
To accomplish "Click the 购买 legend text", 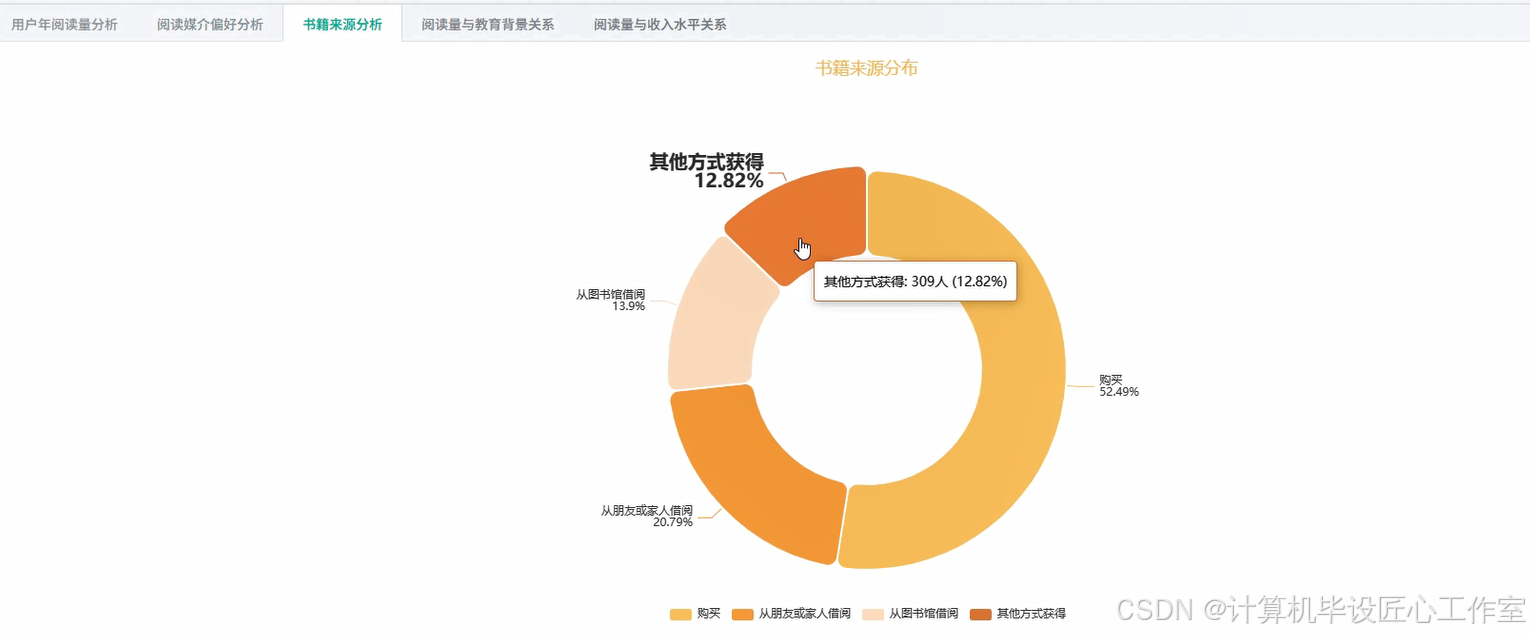I will click(708, 614).
